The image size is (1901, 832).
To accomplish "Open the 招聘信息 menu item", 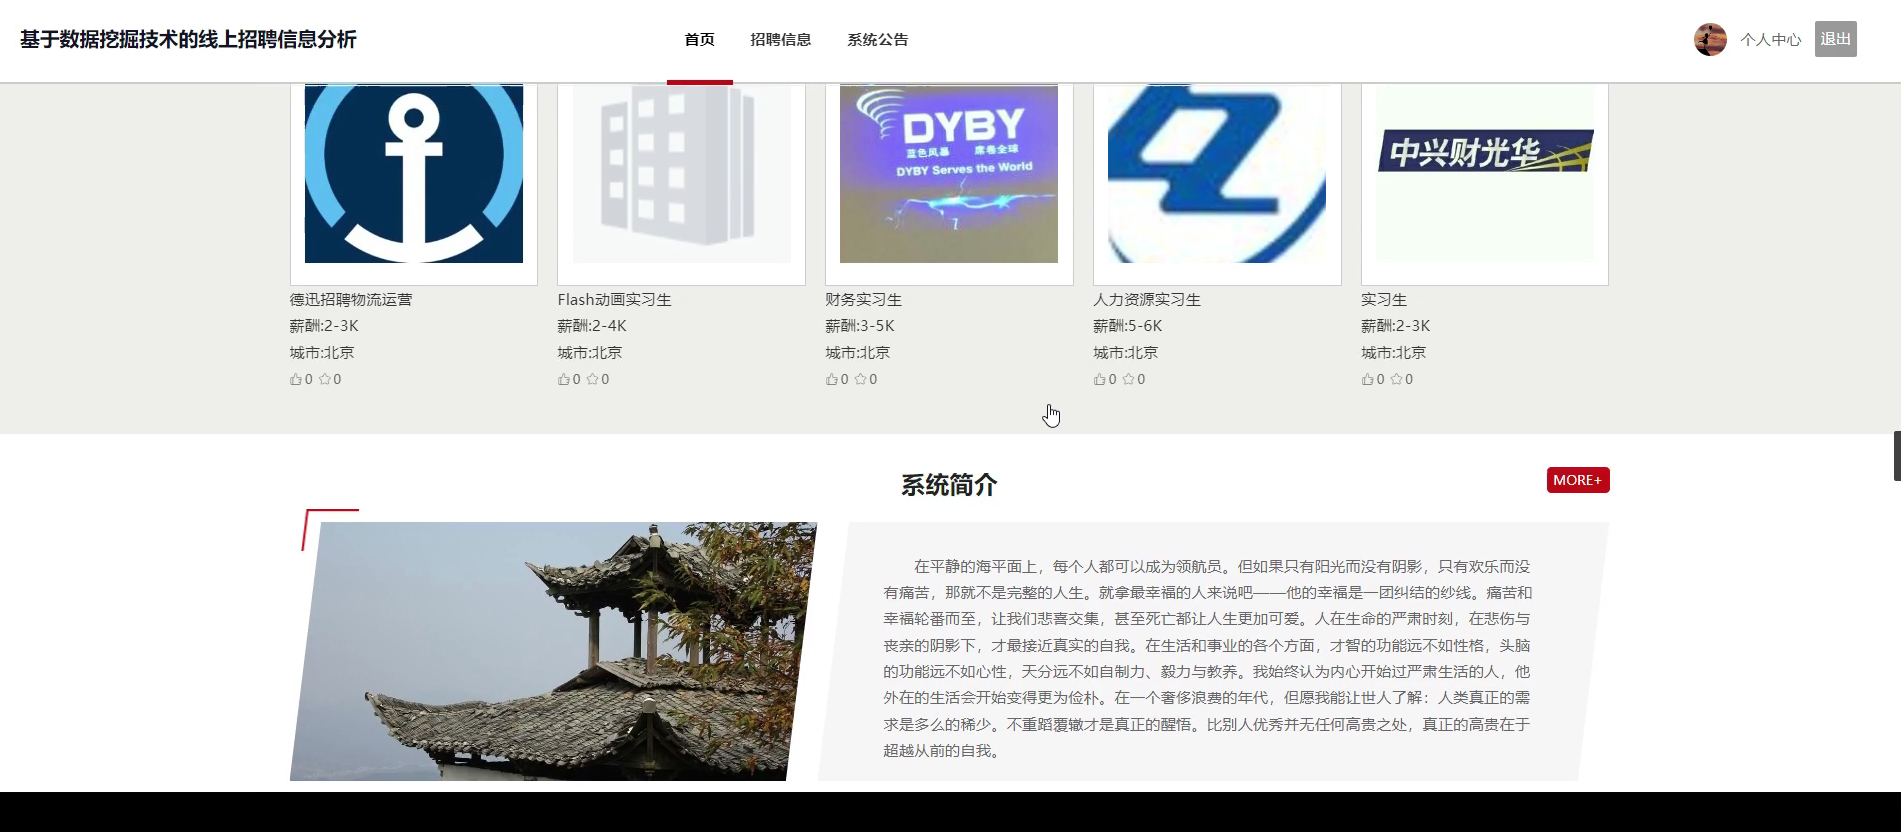I will coord(781,40).
